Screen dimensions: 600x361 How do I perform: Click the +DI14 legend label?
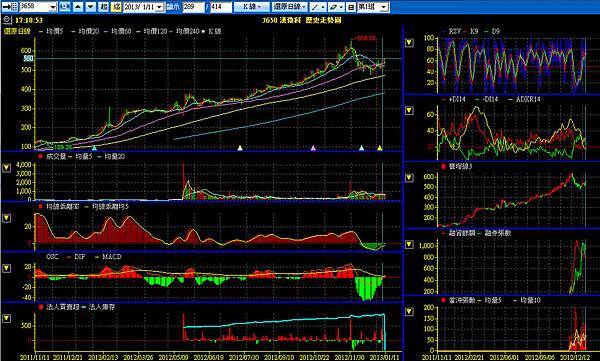pyautogui.click(x=458, y=100)
